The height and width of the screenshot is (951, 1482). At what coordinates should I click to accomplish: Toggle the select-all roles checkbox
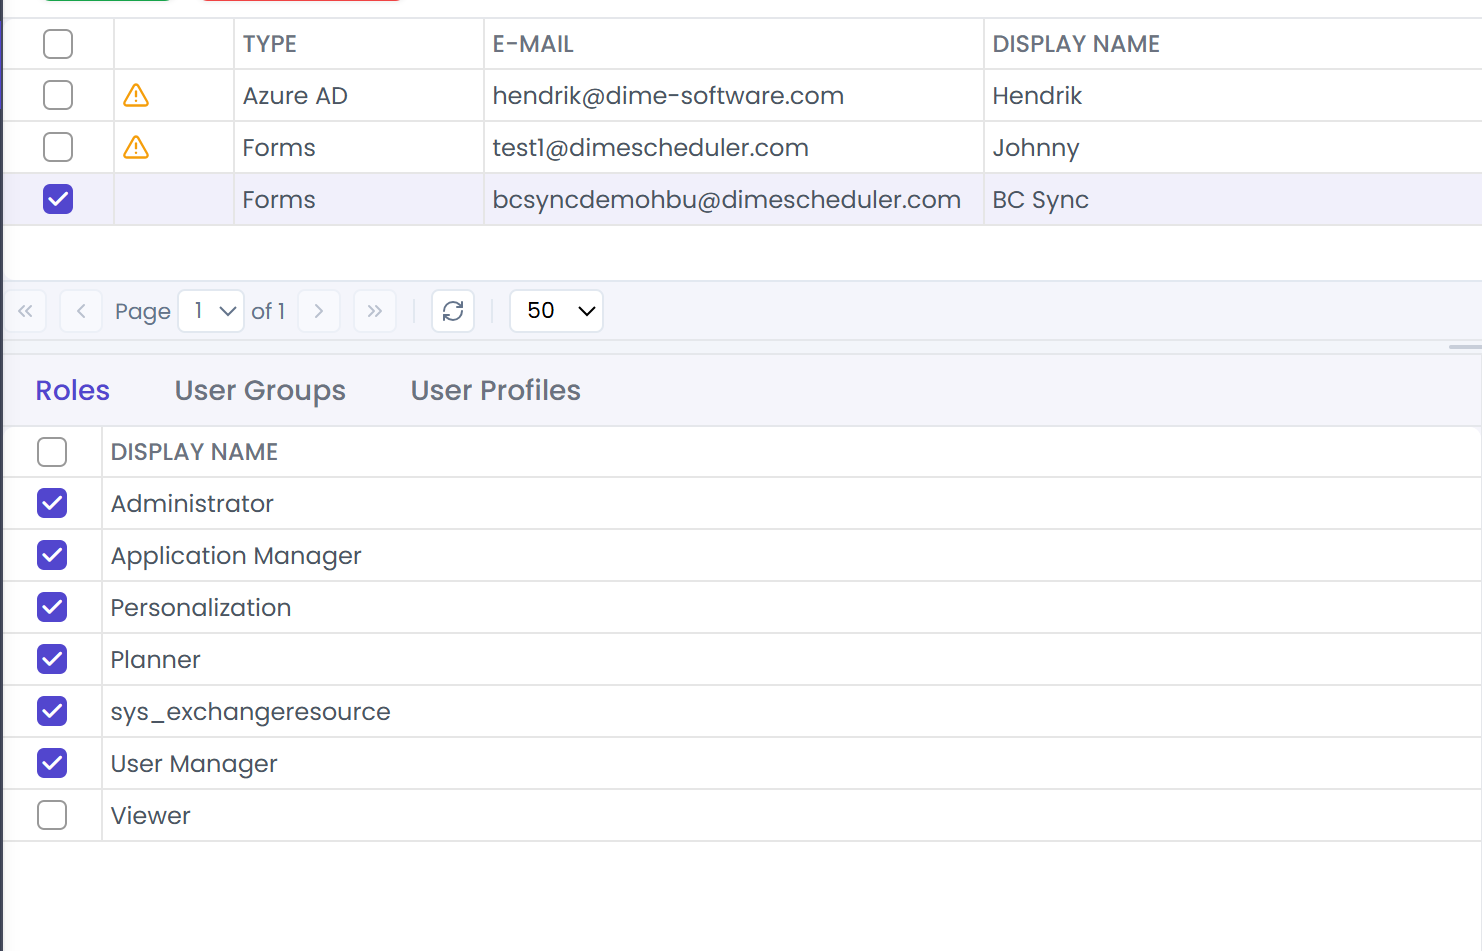pyautogui.click(x=52, y=452)
